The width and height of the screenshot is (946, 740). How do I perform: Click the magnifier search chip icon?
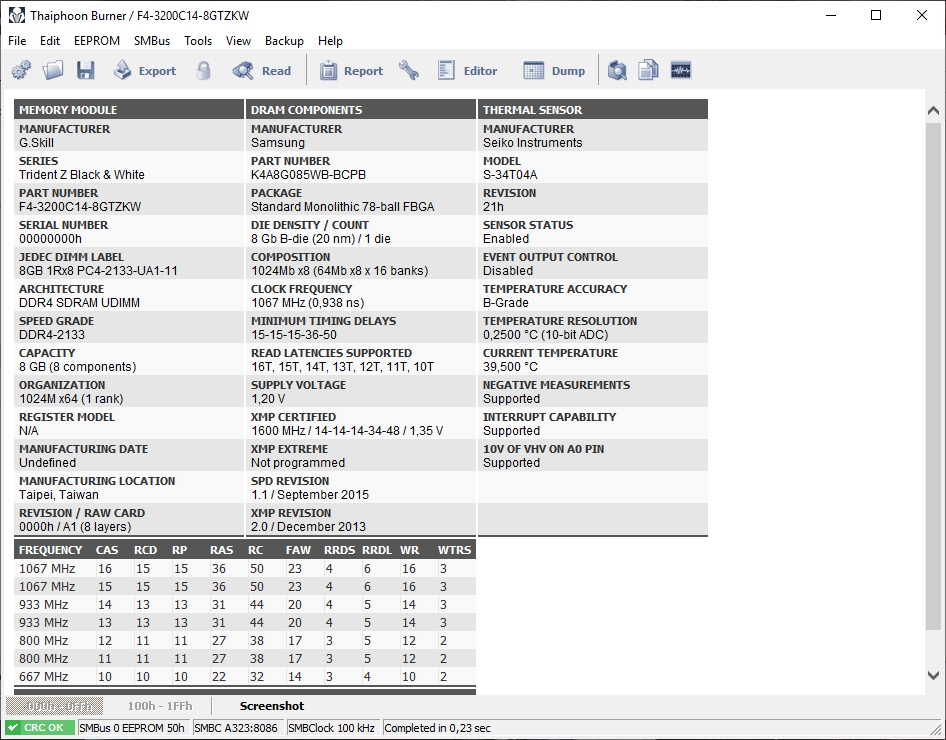pos(617,71)
